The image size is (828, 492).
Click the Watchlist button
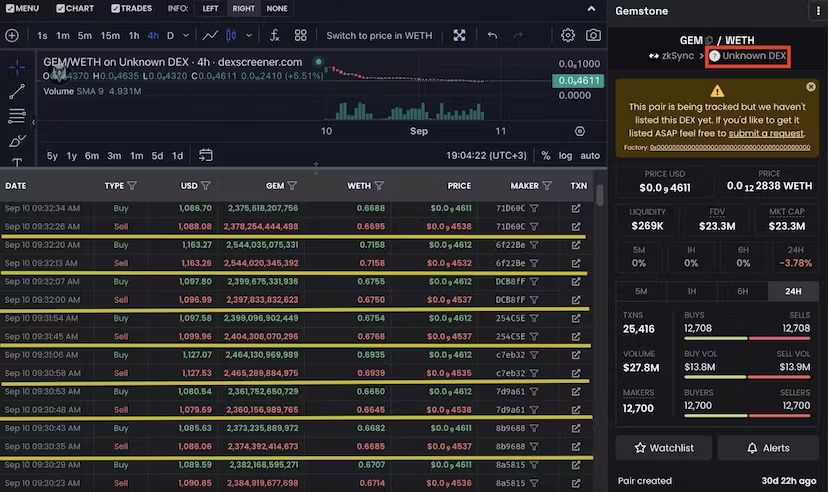[x=662, y=448]
